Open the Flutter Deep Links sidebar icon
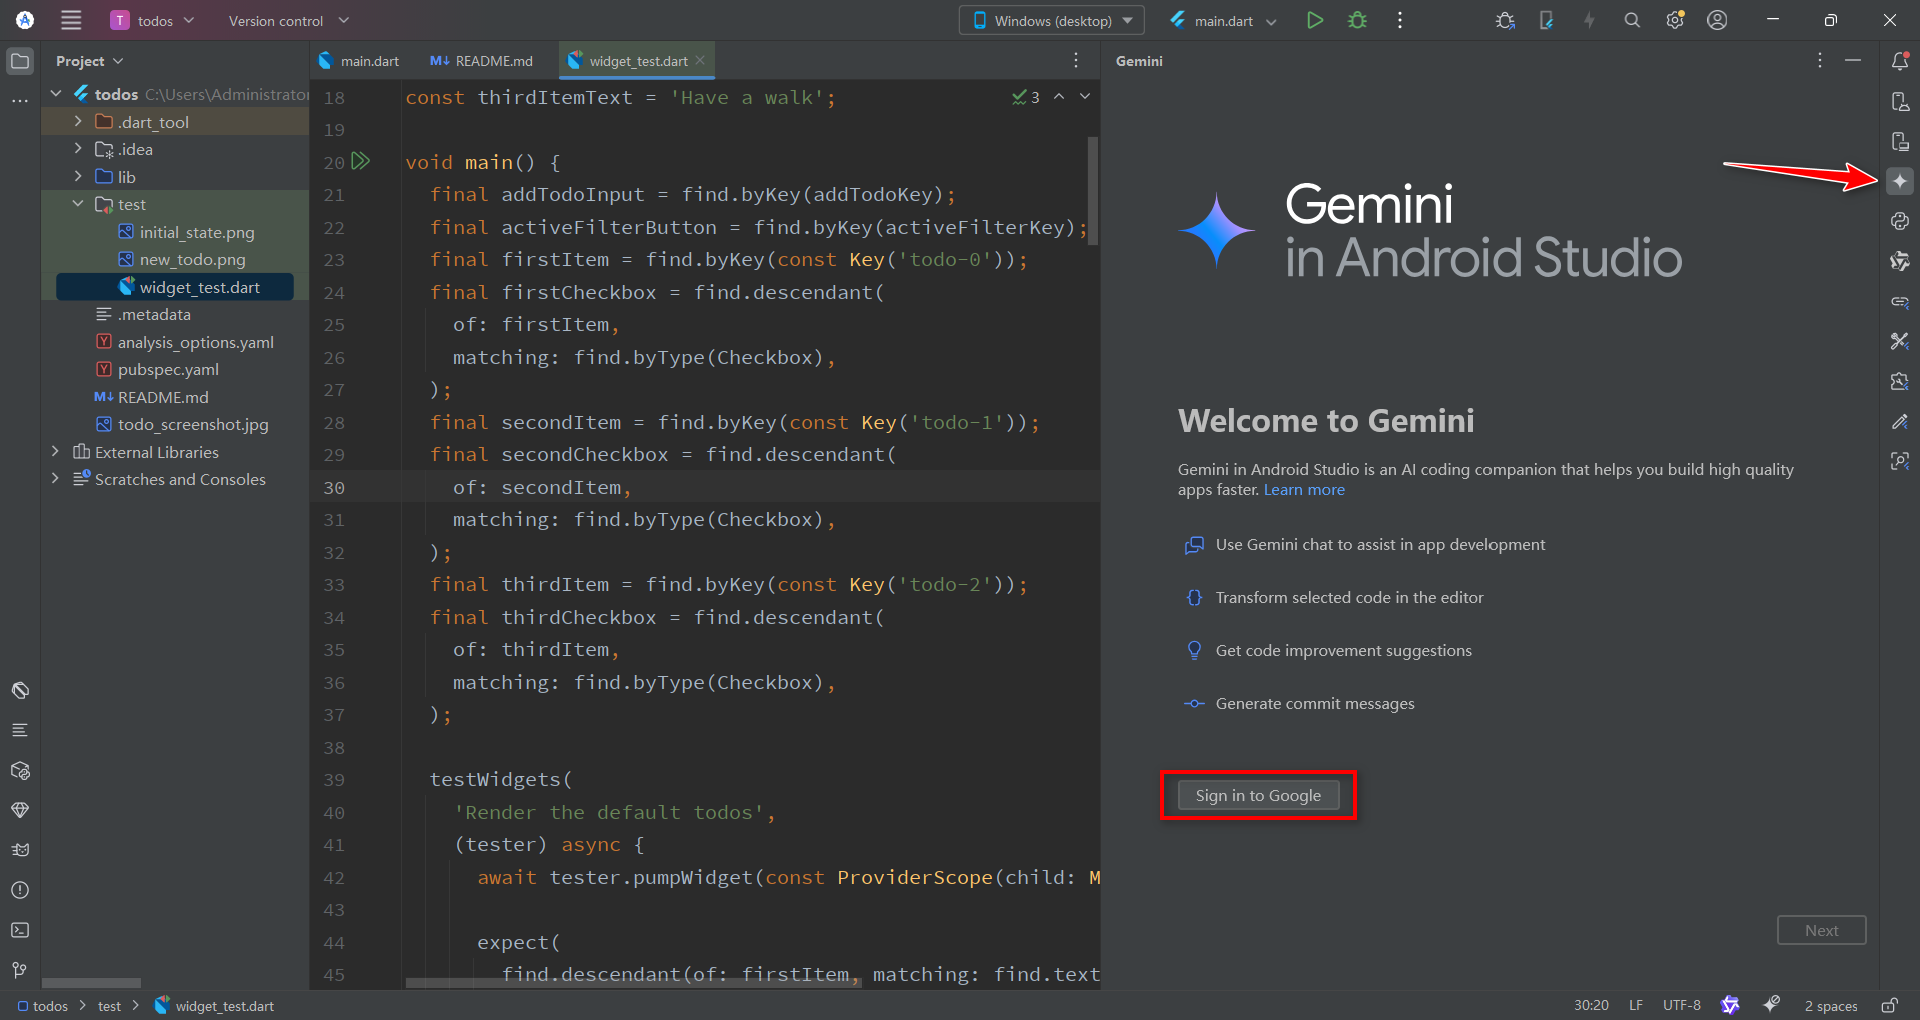The image size is (1920, 1020). 1900,301
